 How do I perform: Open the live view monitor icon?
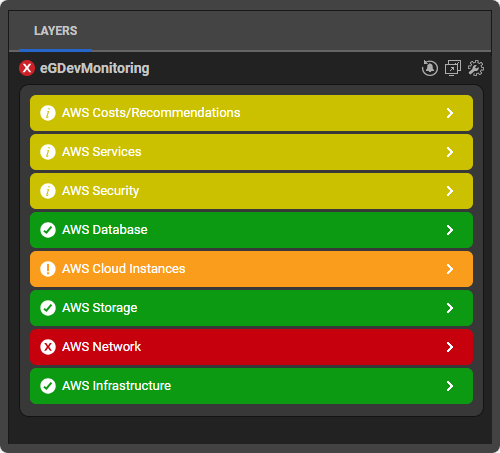453,68
